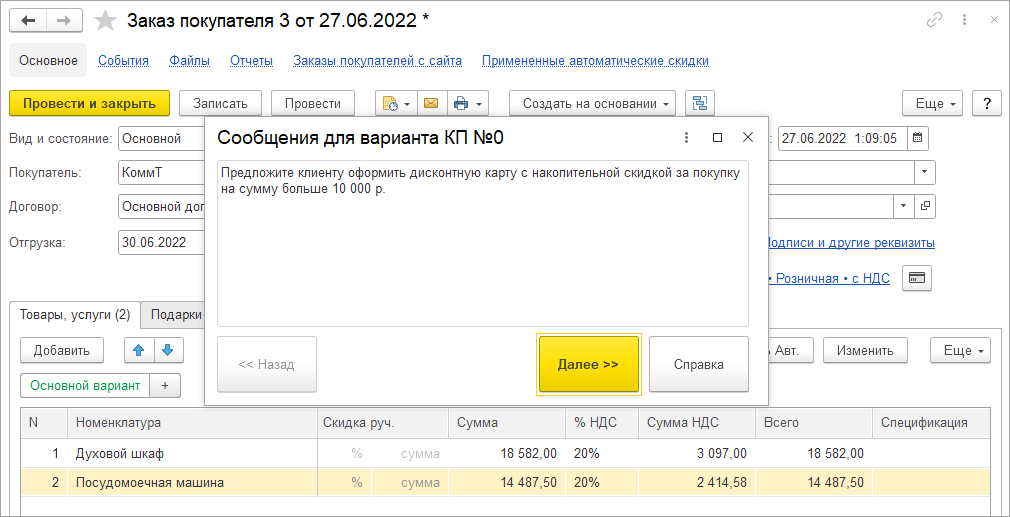
Task: Select the Посудомоечная машина row
Action: (150, 483)
